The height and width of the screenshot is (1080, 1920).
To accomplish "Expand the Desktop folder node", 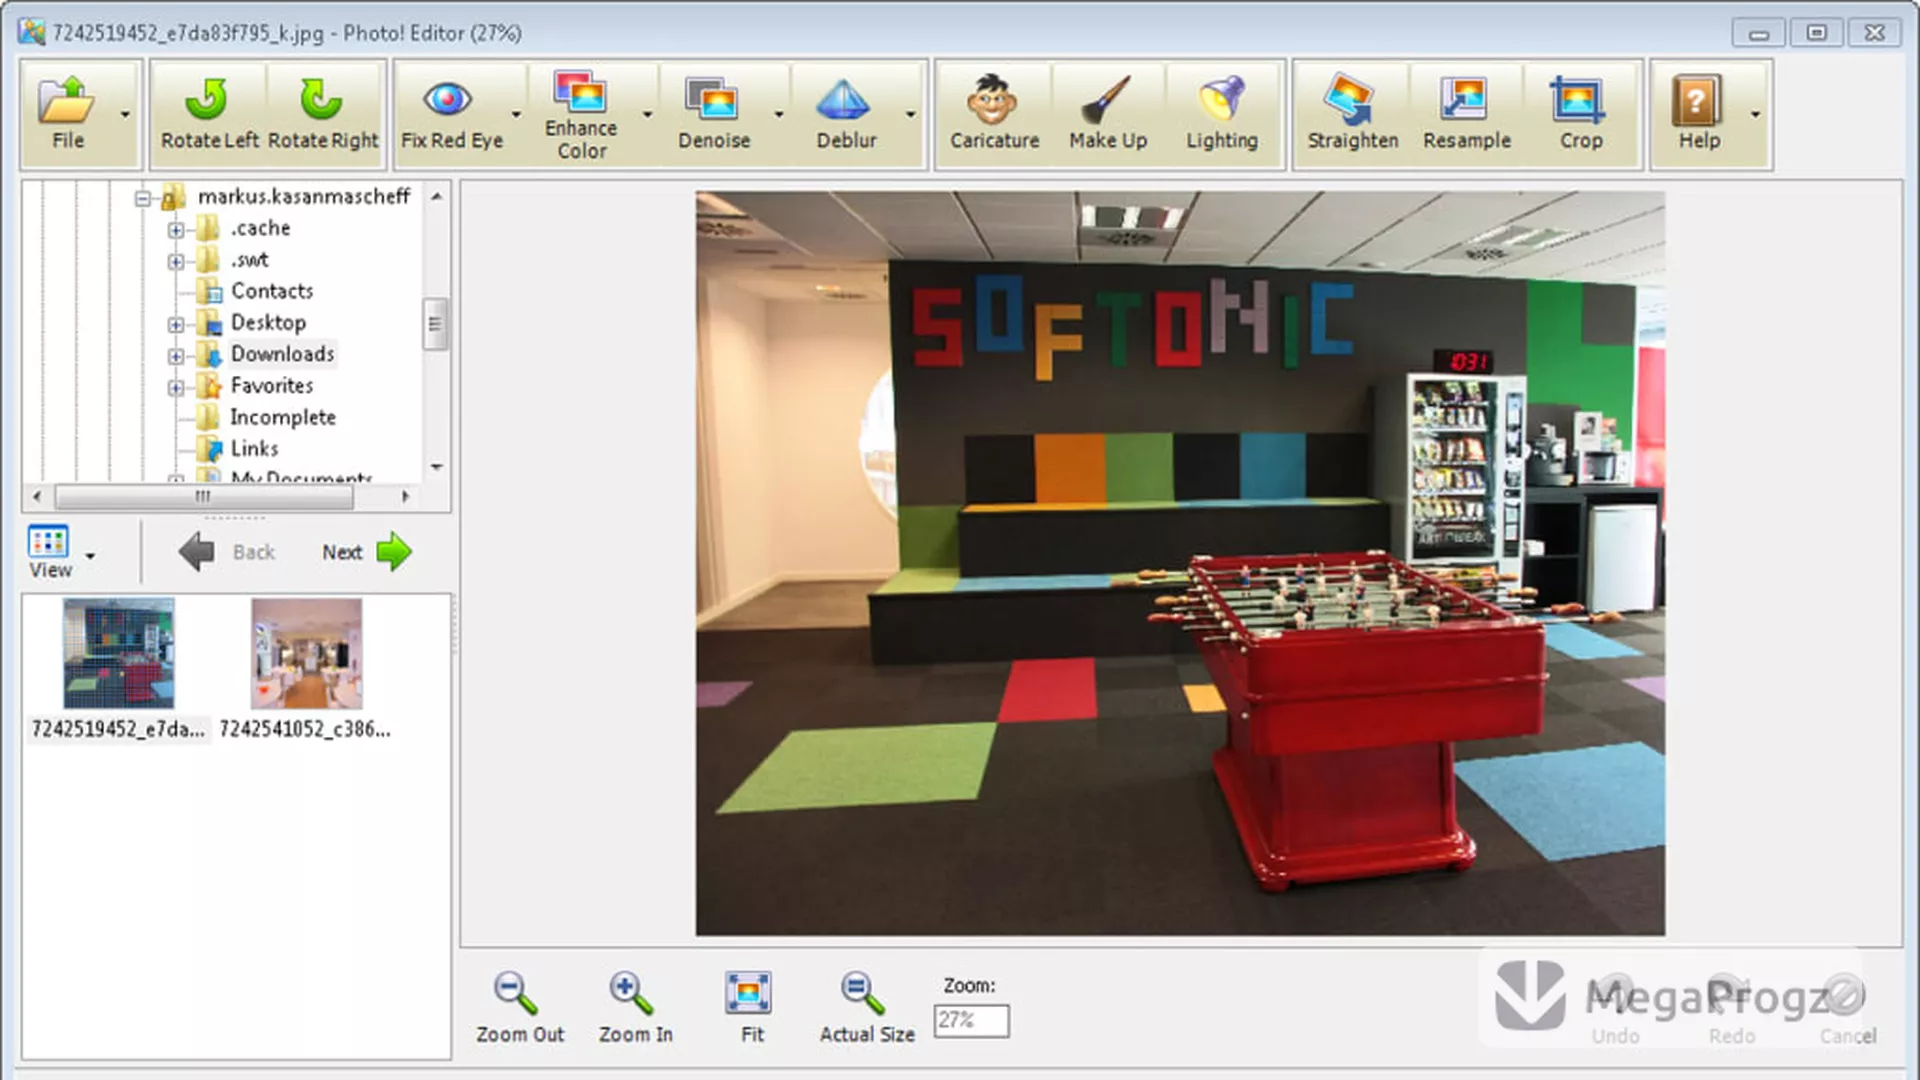I will pyautogui.click(x=176, y=325).
